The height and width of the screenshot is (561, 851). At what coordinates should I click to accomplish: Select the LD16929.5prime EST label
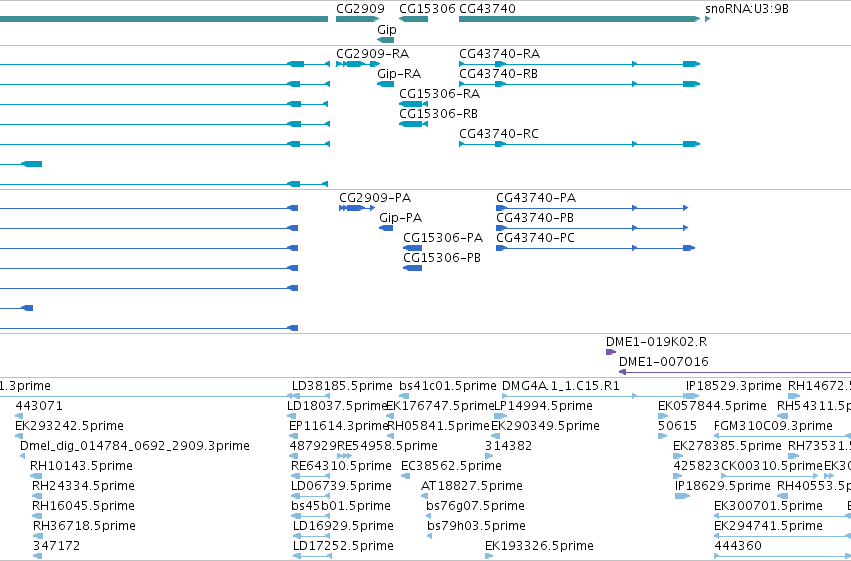[x=343, y=526]
